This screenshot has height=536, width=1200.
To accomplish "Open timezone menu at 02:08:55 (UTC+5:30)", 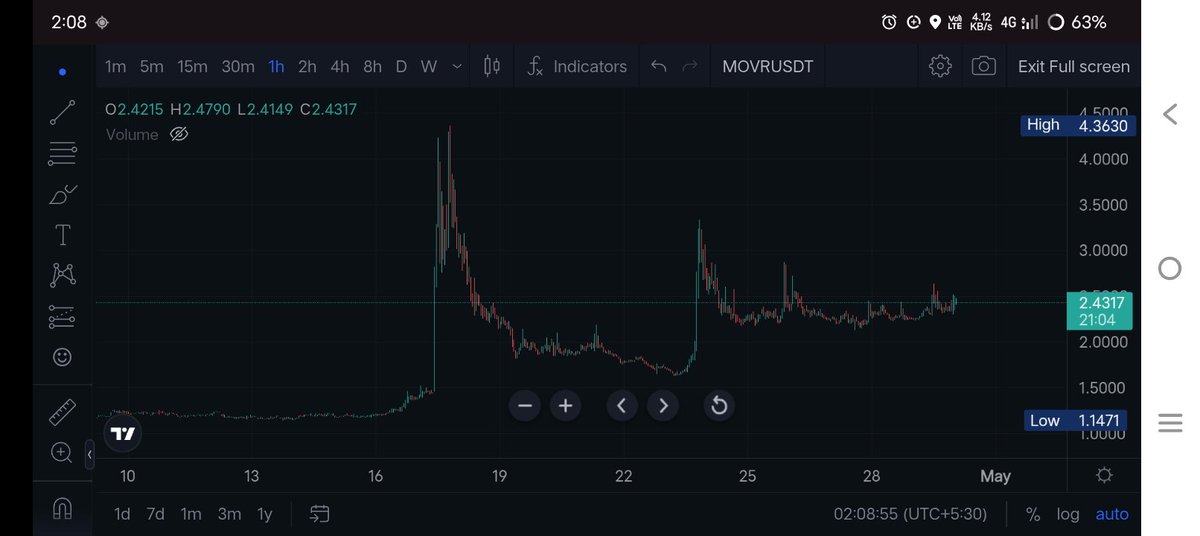I will [x=910, y=514].
